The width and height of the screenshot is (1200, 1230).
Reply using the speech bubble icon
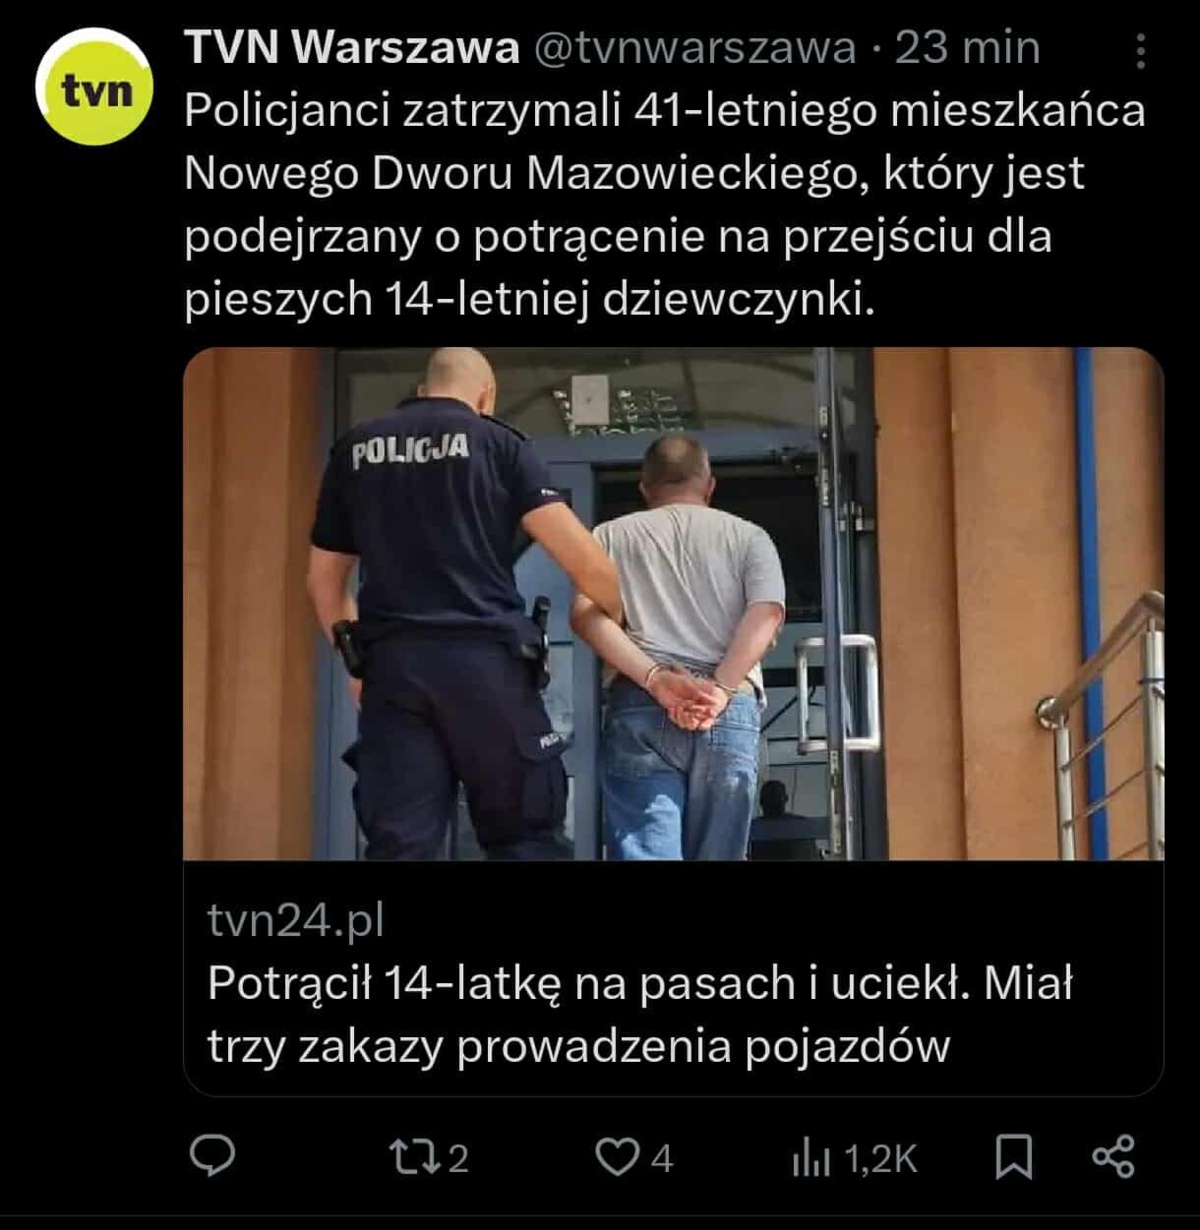[212, 1156]
